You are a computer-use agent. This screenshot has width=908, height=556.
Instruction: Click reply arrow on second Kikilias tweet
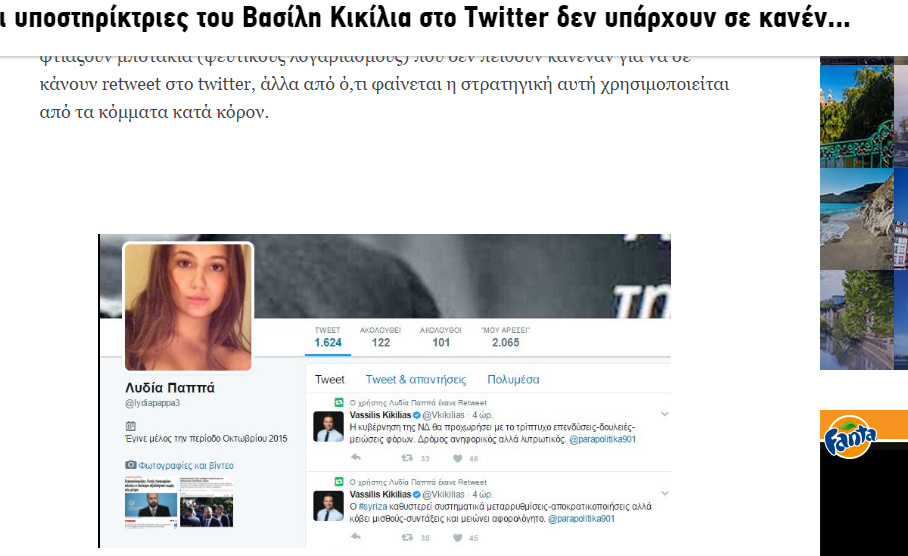[356, 537]
